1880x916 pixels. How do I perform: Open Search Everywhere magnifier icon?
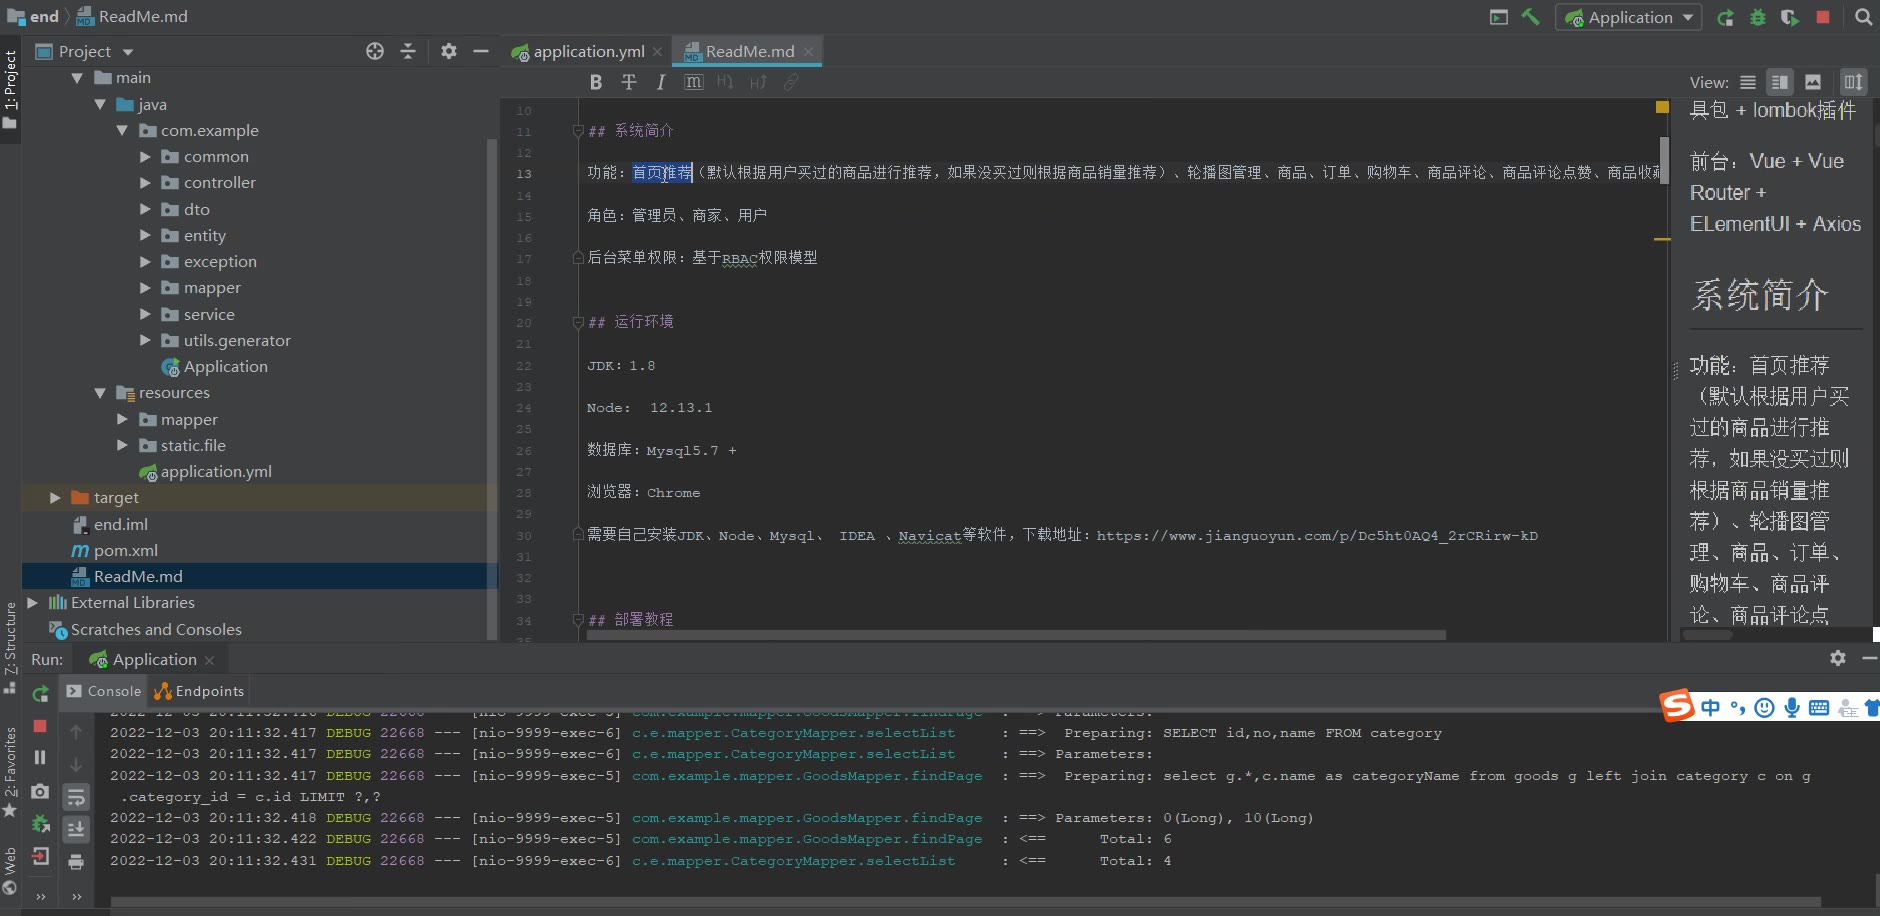point(1863,17)
